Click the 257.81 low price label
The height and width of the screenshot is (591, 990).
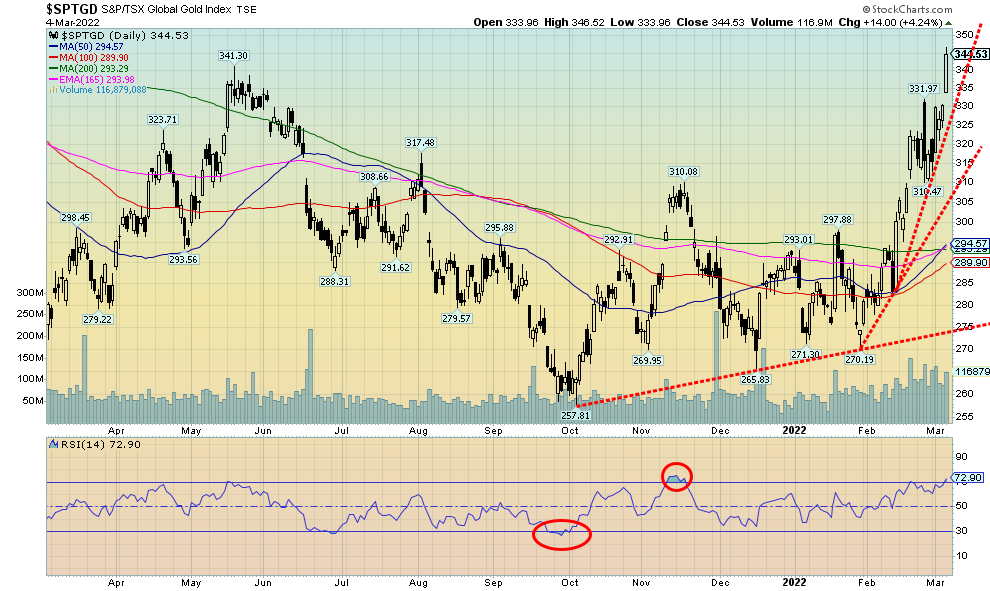574,414
